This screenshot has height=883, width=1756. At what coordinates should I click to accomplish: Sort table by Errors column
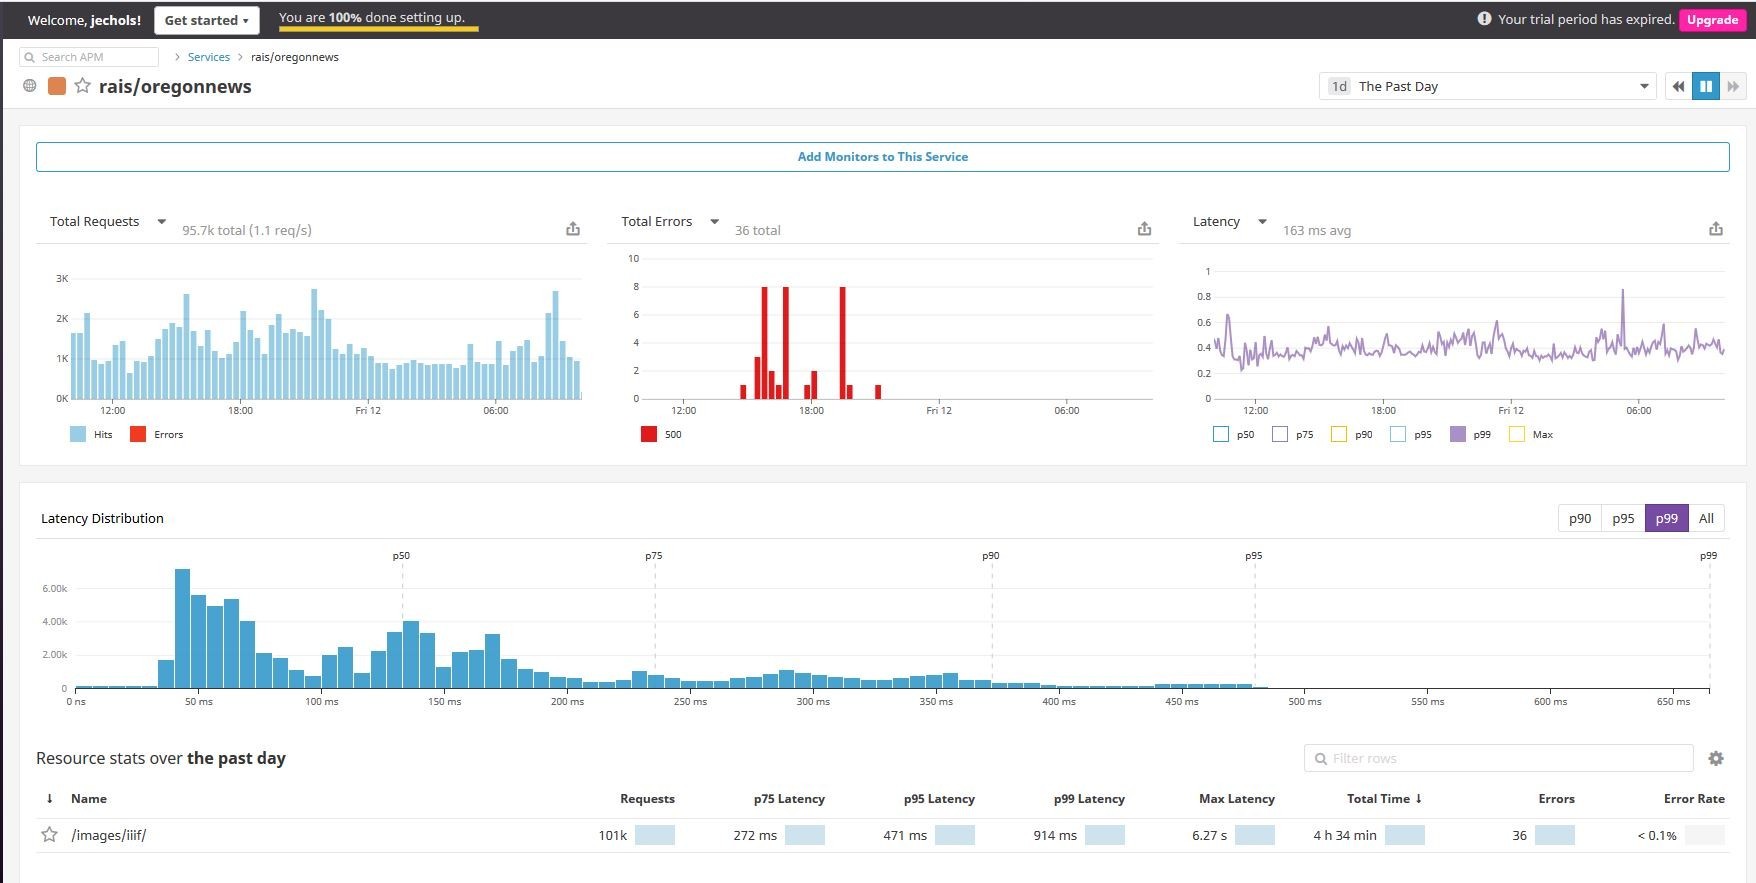coord(1556,798)
